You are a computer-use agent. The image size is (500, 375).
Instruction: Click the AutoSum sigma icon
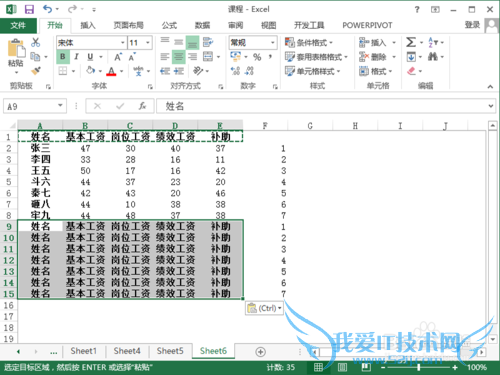tap(411, 42)
